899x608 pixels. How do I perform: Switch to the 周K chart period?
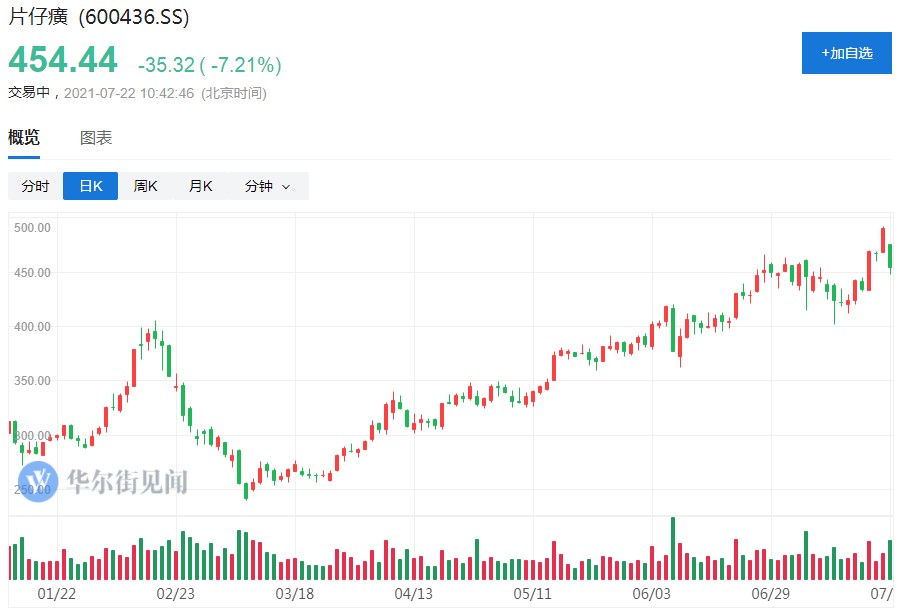[145, 186]
